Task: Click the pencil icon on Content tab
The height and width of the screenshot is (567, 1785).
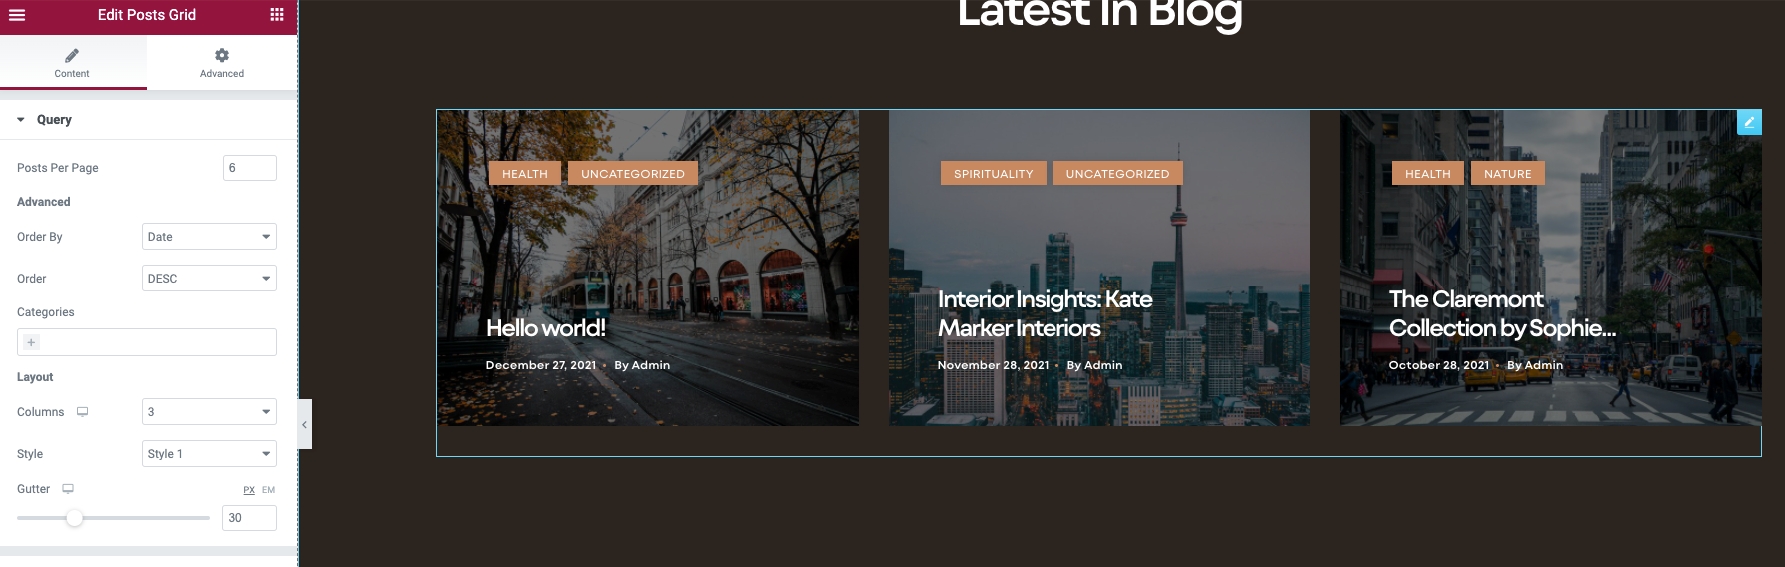Action: pos(72,56)
